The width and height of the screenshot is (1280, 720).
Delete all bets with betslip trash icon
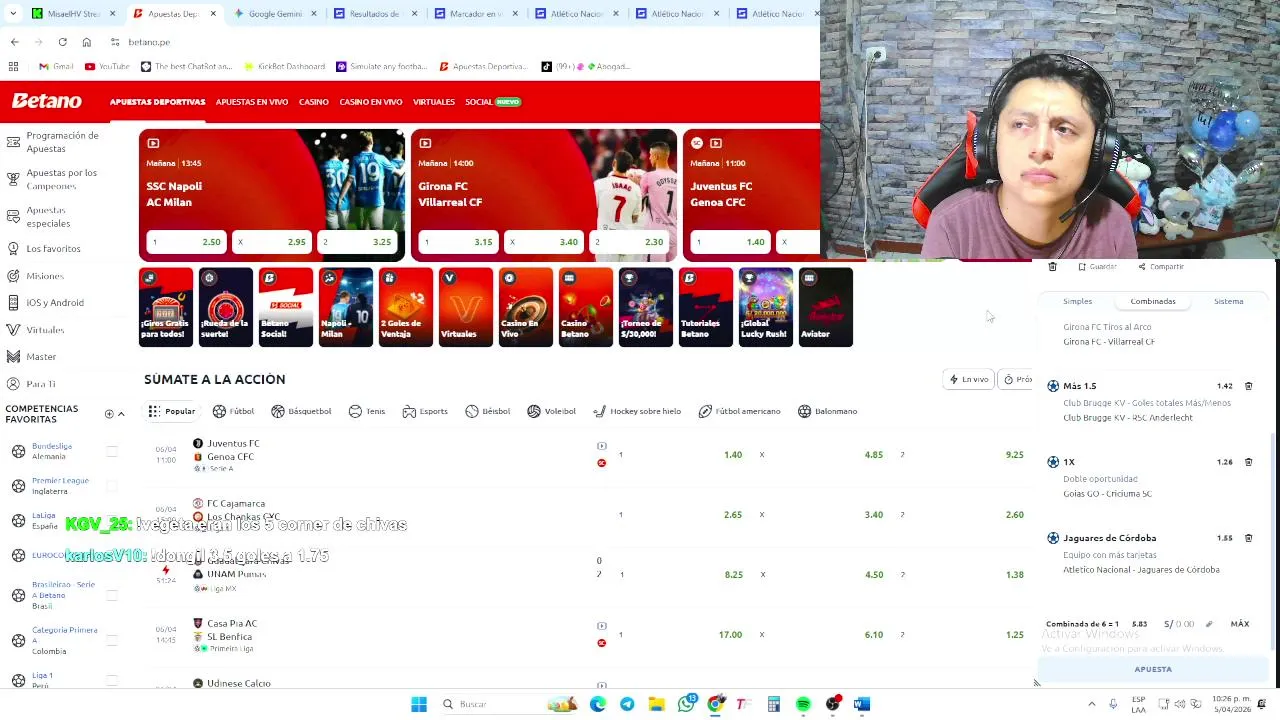1052,267
